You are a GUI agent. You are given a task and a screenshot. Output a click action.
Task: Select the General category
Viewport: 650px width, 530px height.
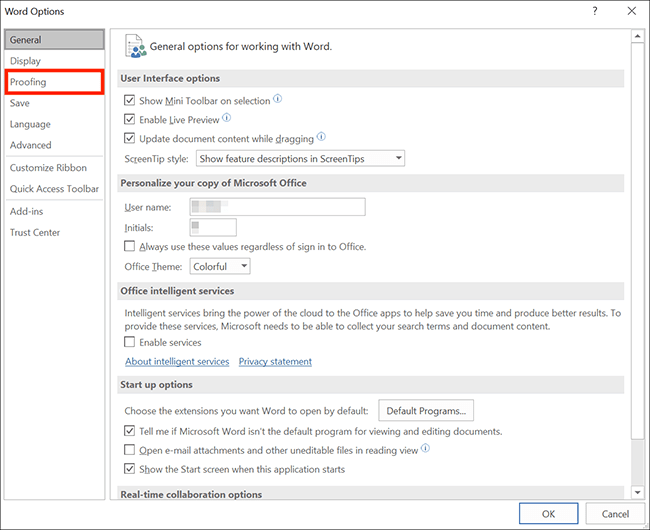54,40
